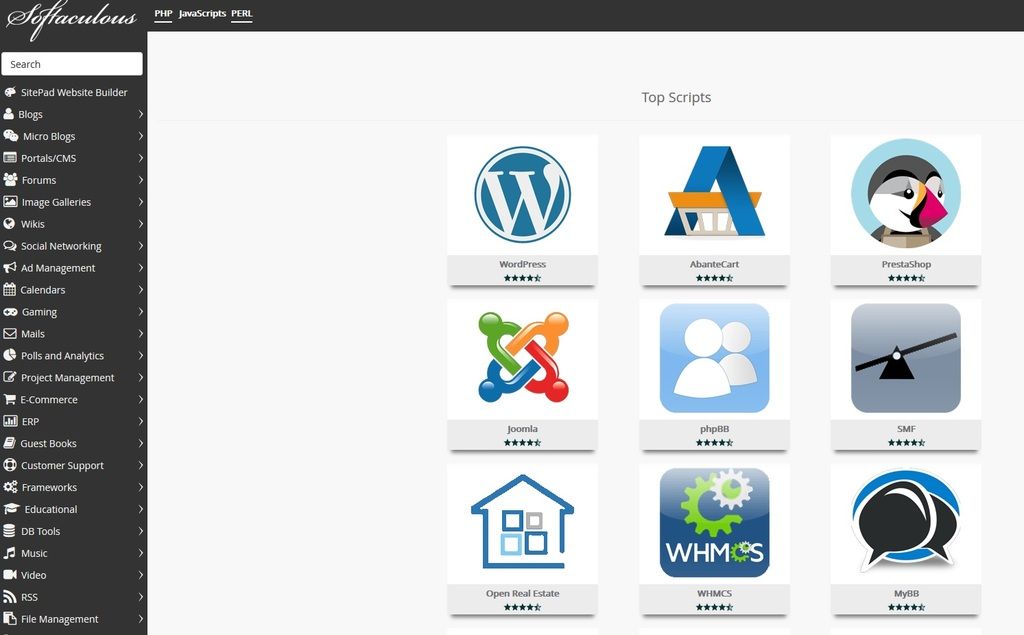Viewport: 1024px width, 635px height.
Task: Click the MyBB star rating
Action: (x=906, y=607)
